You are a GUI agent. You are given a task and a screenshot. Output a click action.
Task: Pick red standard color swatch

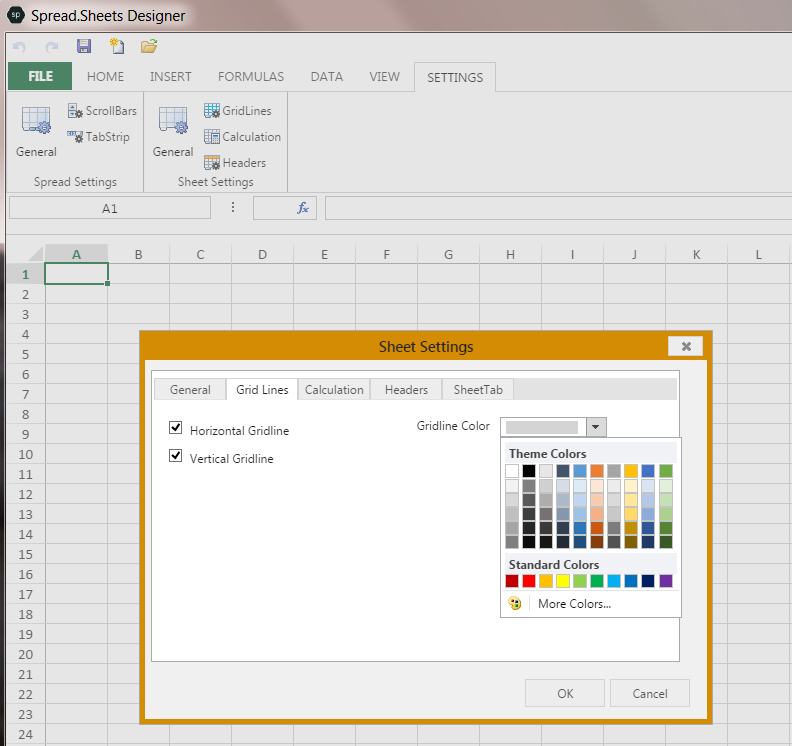click(529, 581)
